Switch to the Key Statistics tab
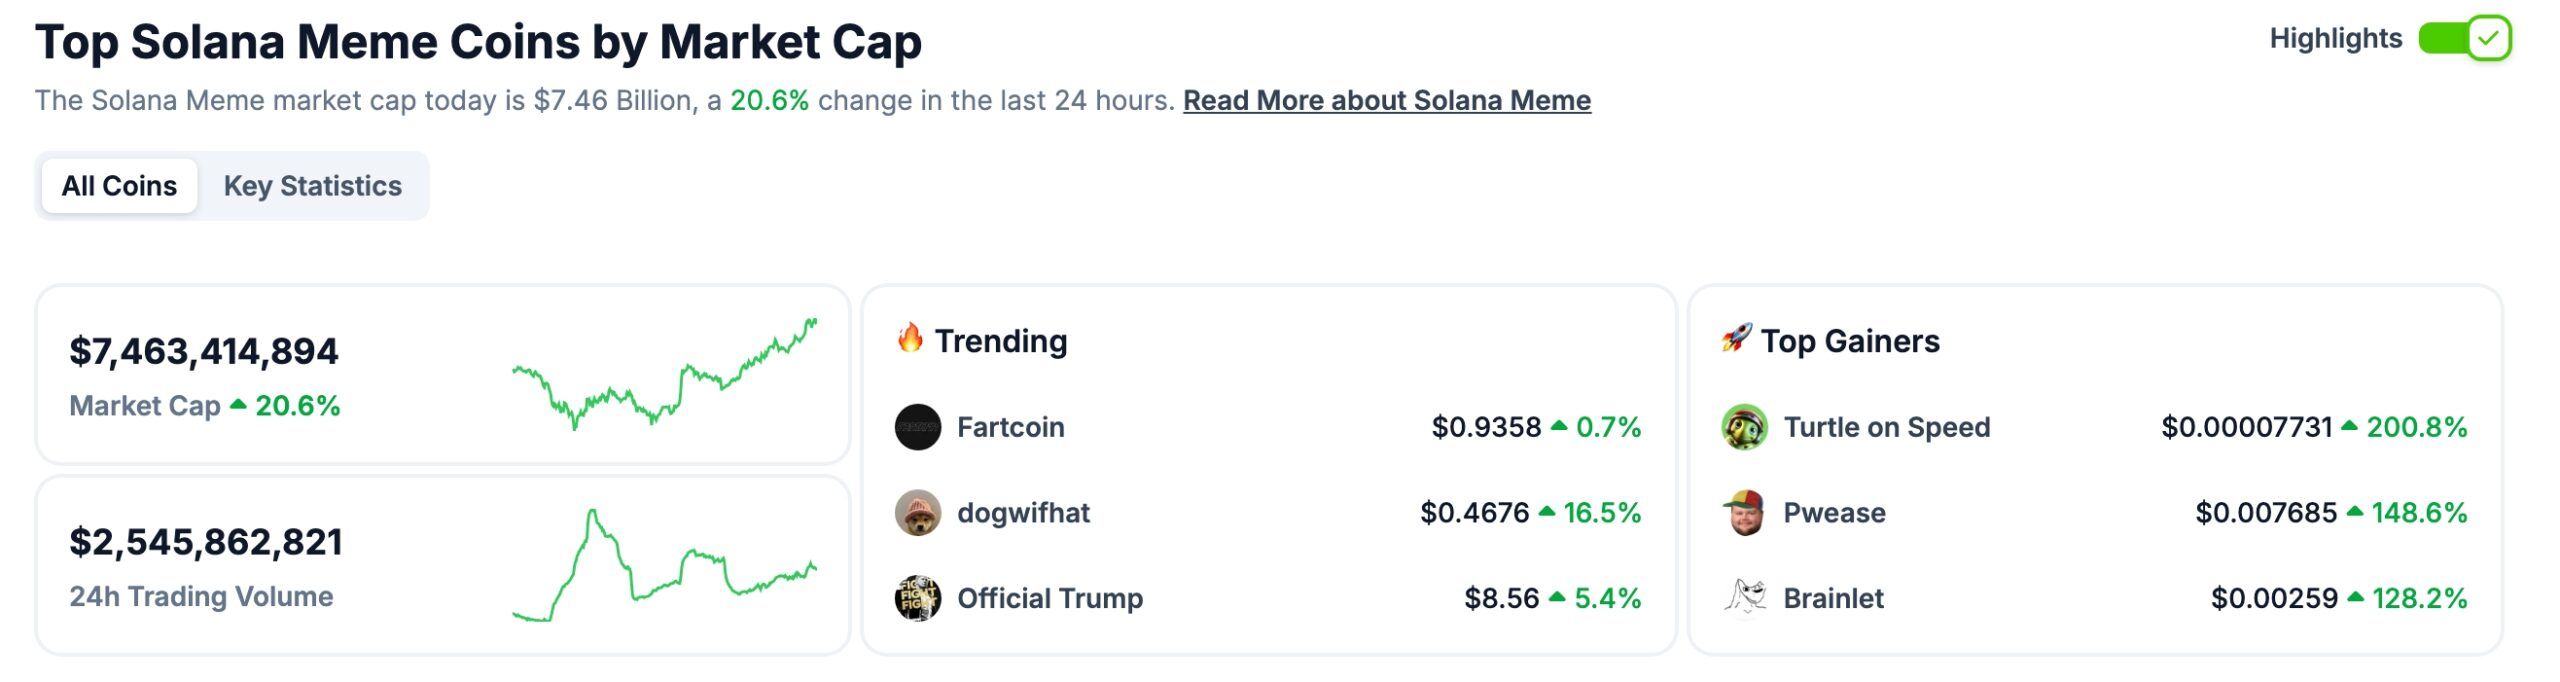The width and height of the screenshot is (2560, 682). 312,186
